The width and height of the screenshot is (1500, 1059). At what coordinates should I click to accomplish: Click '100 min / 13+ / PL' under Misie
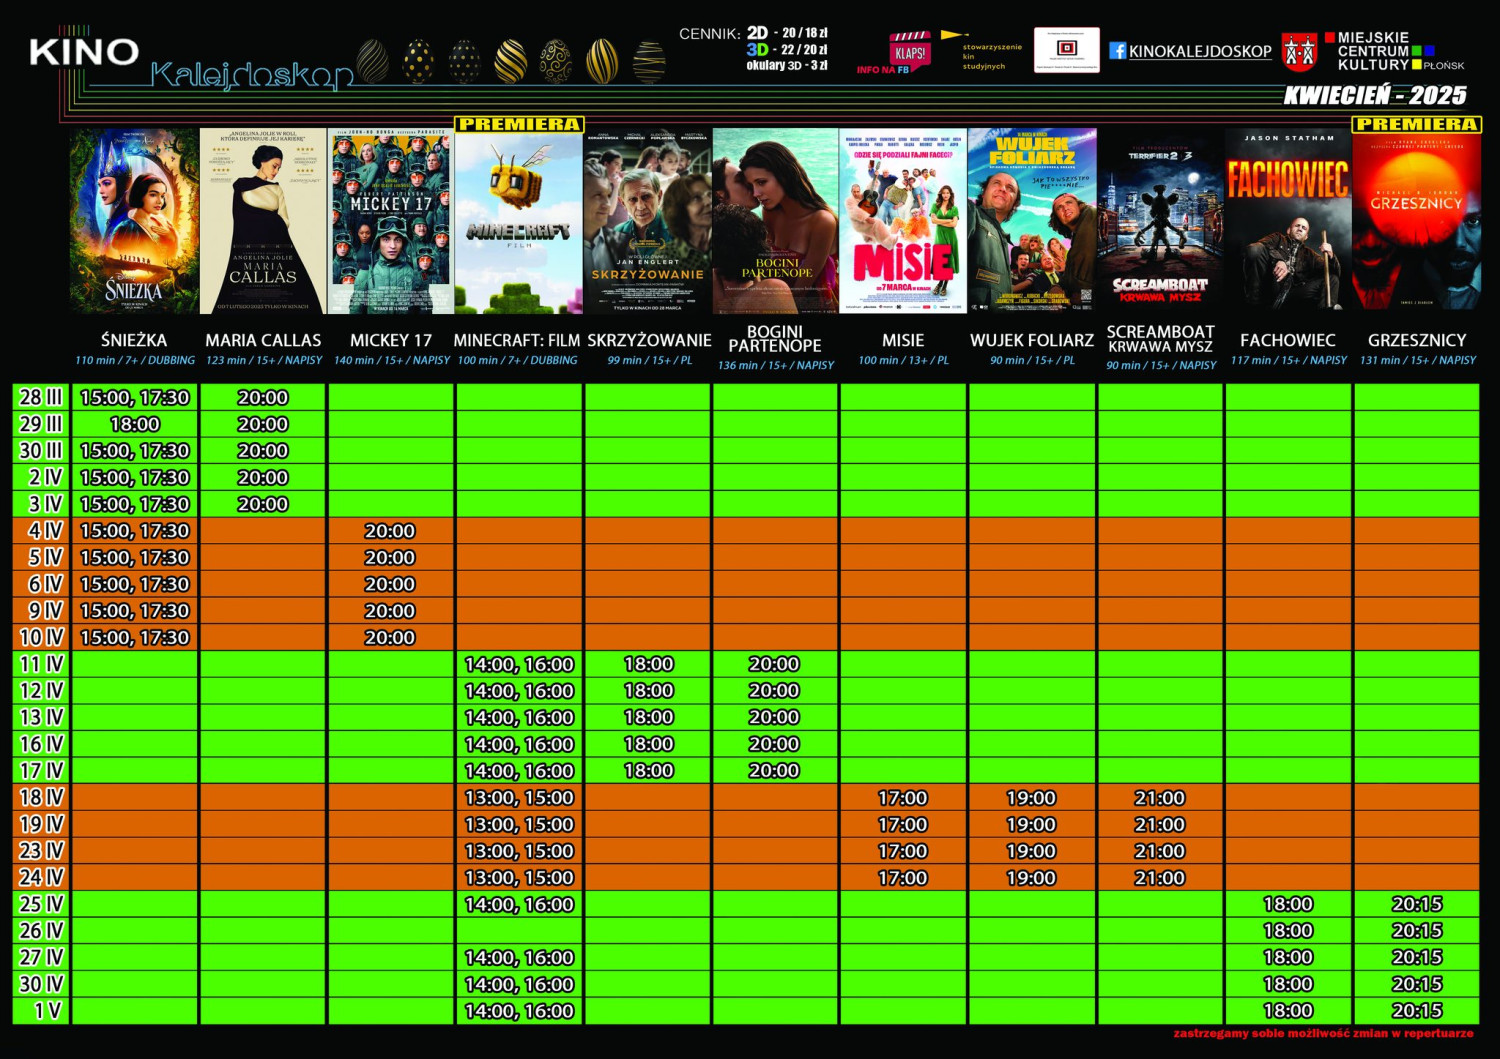pyautogui.click(x=904, y=360)
